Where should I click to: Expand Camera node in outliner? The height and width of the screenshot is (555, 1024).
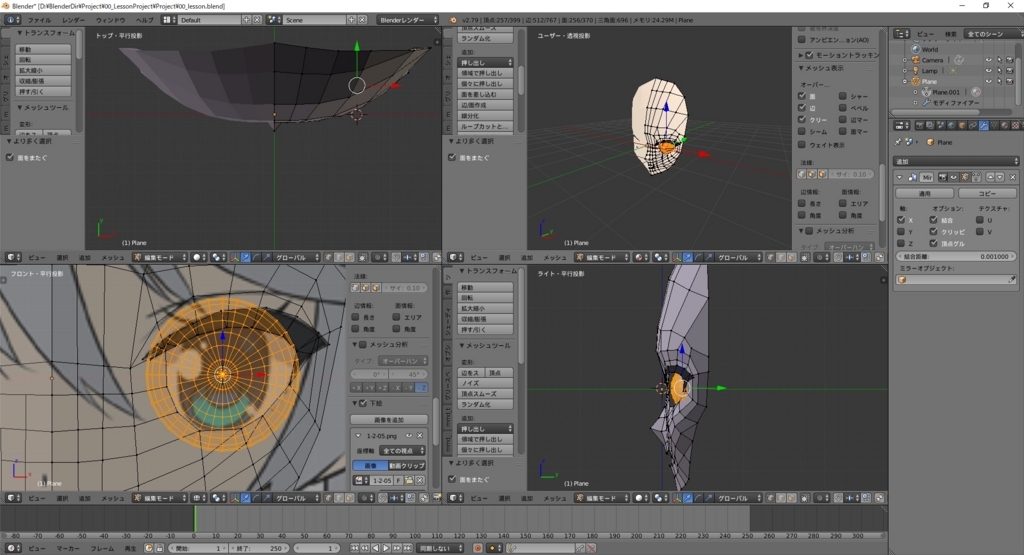coord(904,59)
